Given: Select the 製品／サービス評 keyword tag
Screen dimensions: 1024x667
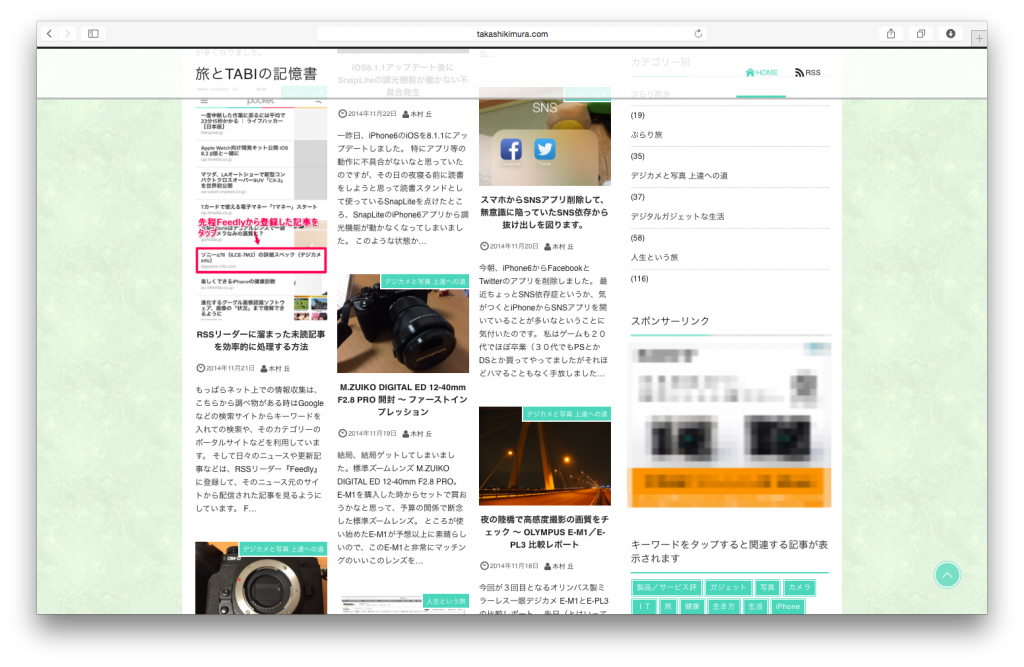Looking at the screenshot, I should pyautogui.click(x=667, y=587).
